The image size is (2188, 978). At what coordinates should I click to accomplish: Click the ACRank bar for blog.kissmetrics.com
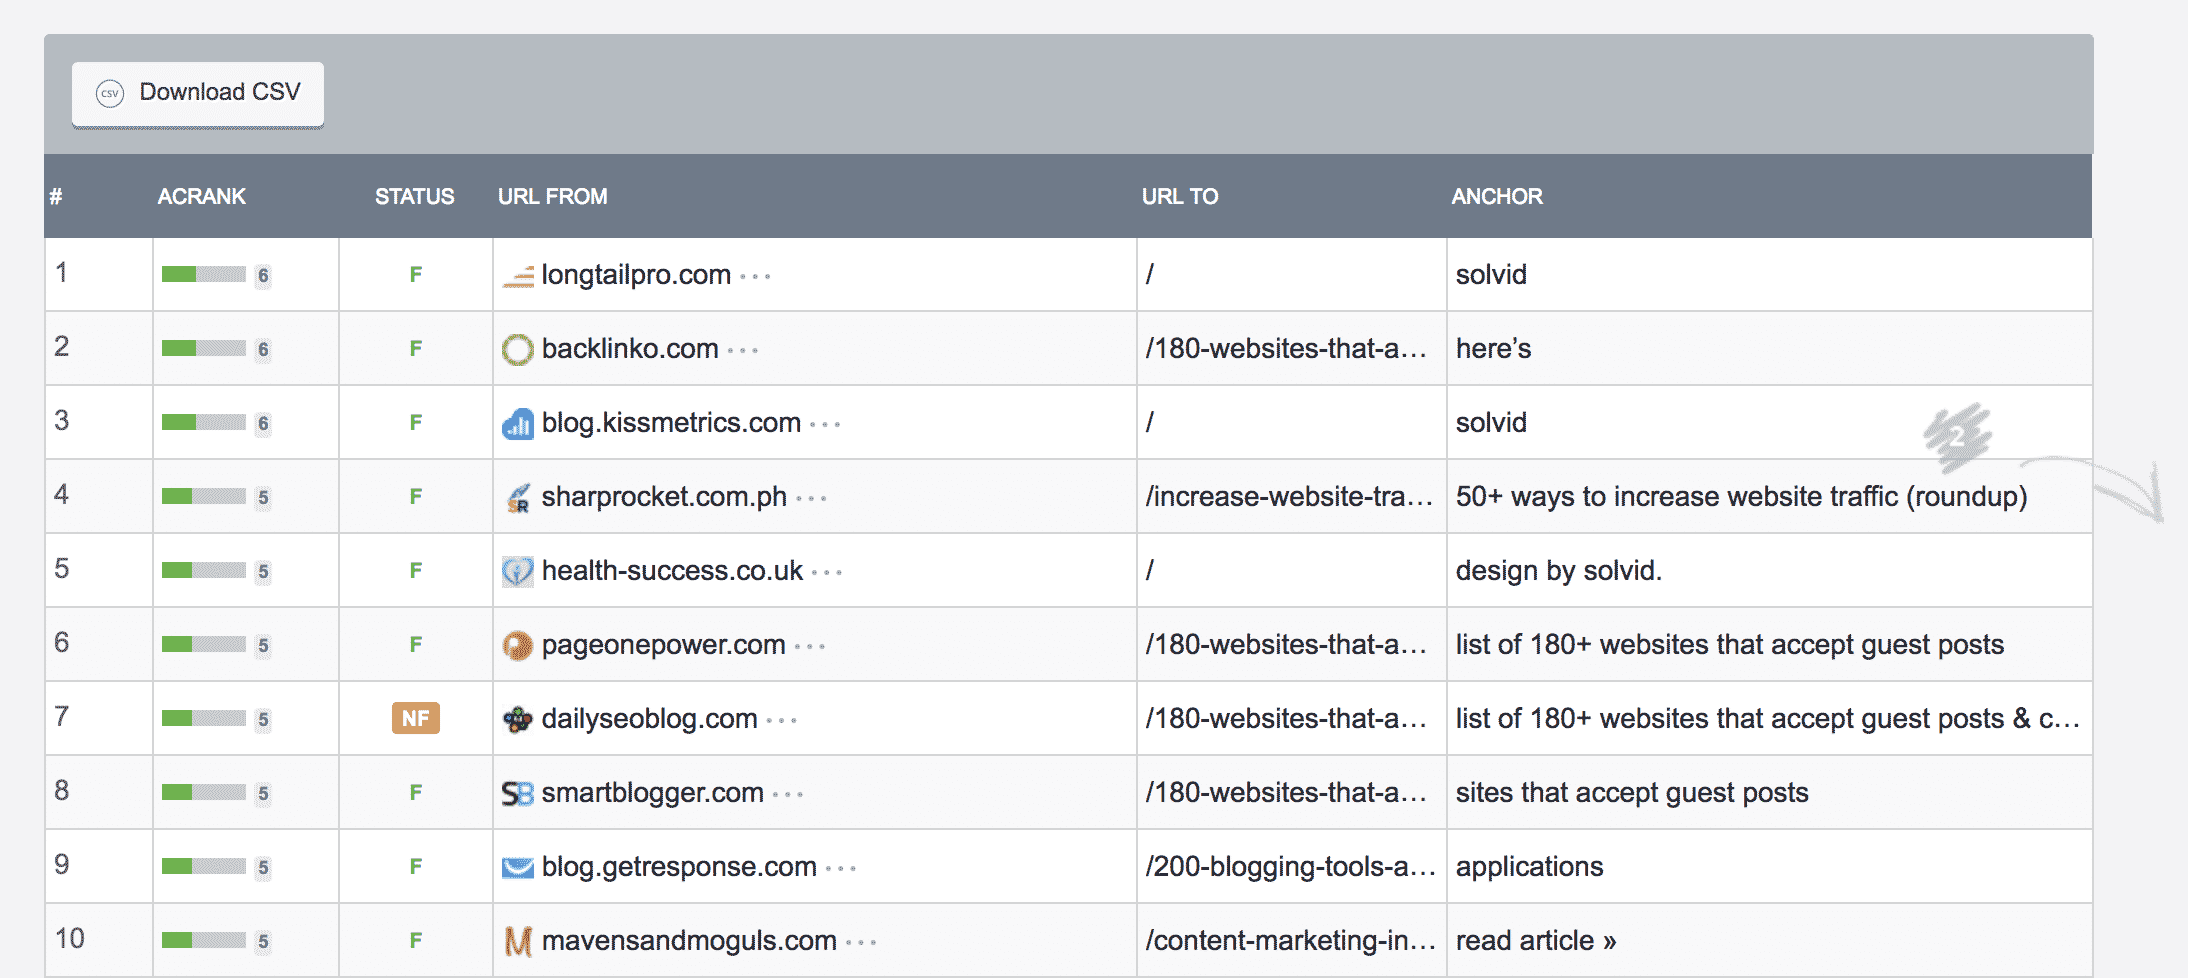(x=204, y=423)
